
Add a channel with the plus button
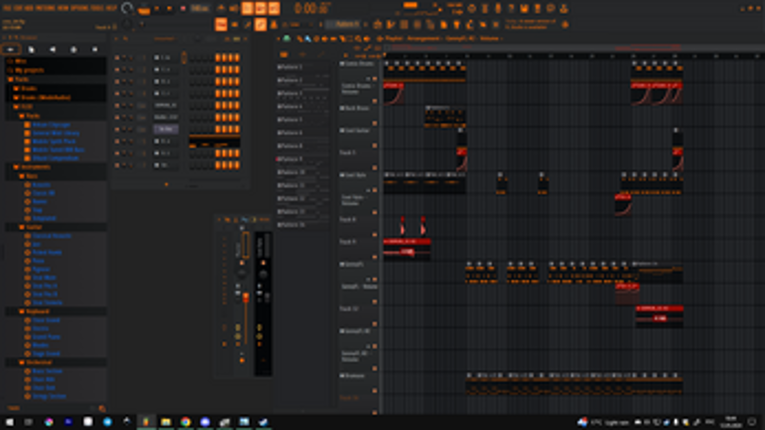[166, 184]
